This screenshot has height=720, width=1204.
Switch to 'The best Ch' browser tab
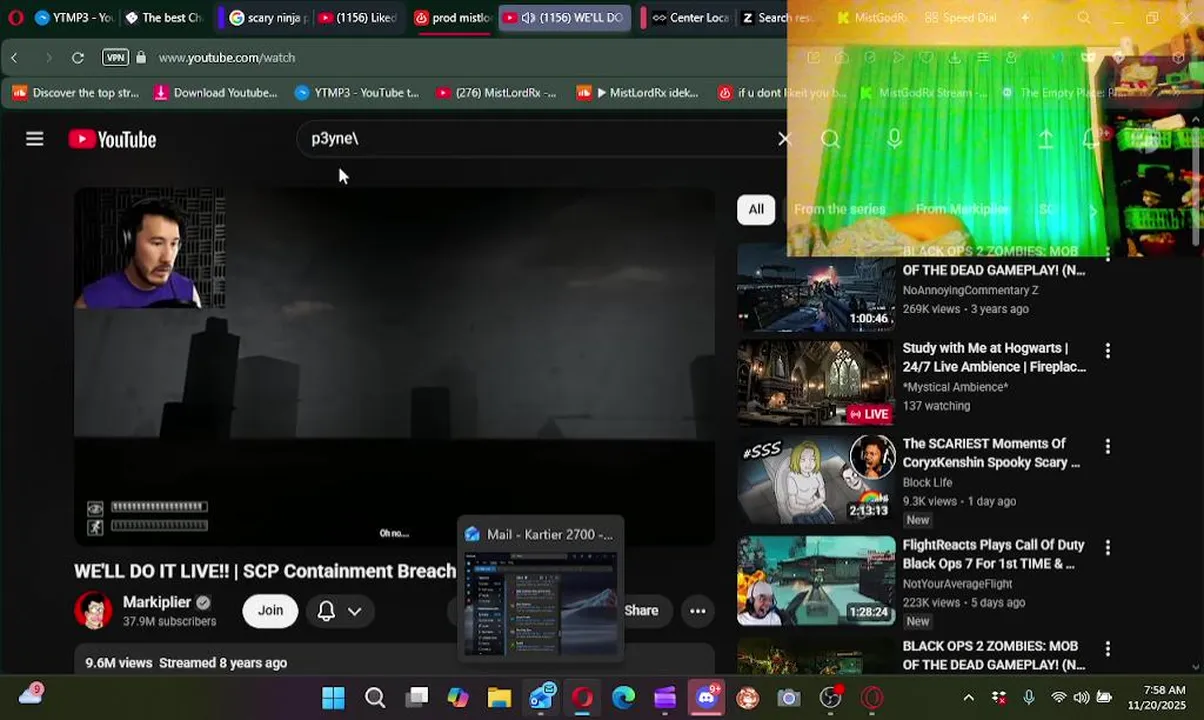pos(163,17)
